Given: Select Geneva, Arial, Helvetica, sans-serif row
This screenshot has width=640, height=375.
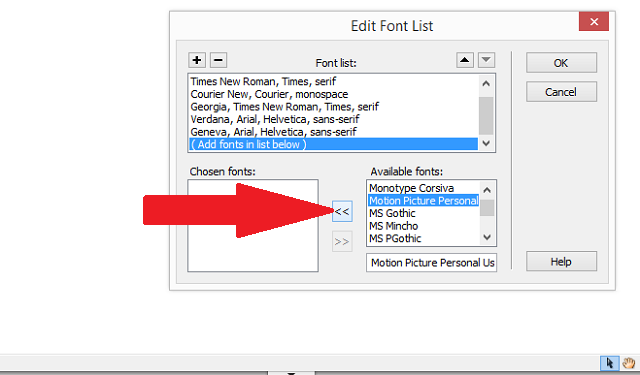Looking at the screenshot, I should (333, 132).
